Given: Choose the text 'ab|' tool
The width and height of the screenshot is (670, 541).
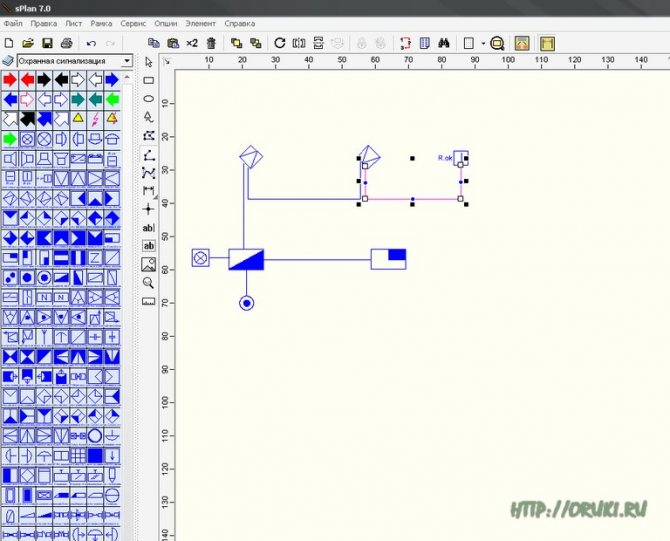Looking at the screenshot, I should coord(149,228).
